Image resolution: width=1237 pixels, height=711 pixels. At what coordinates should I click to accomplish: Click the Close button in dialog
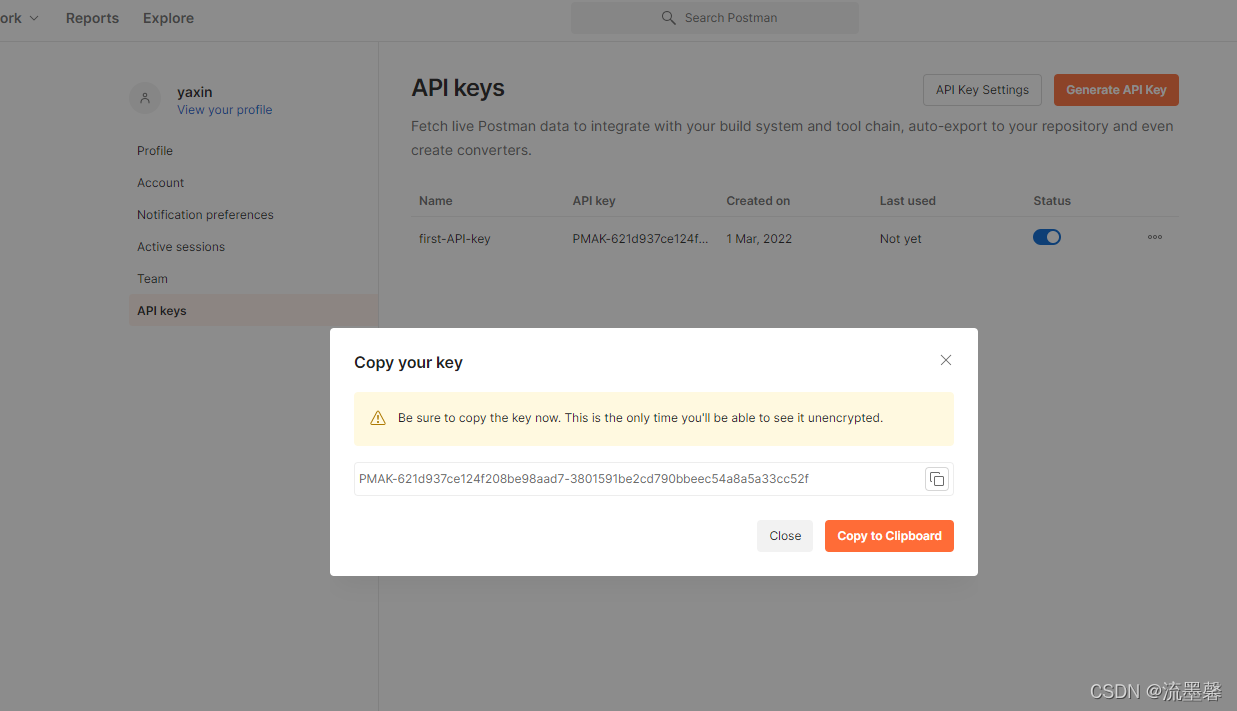pos(785,536)
